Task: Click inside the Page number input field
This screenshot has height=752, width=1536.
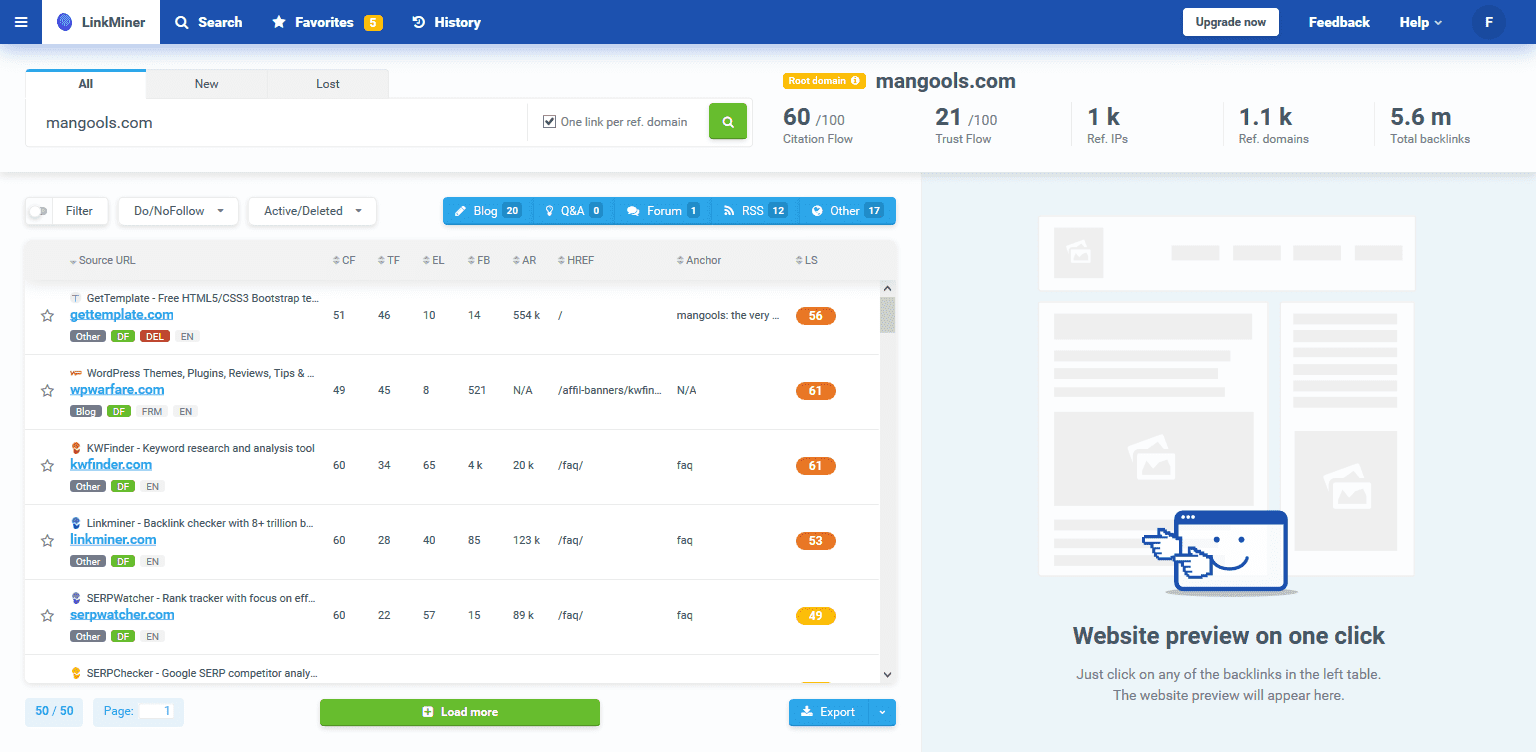Action: (155, 712)
